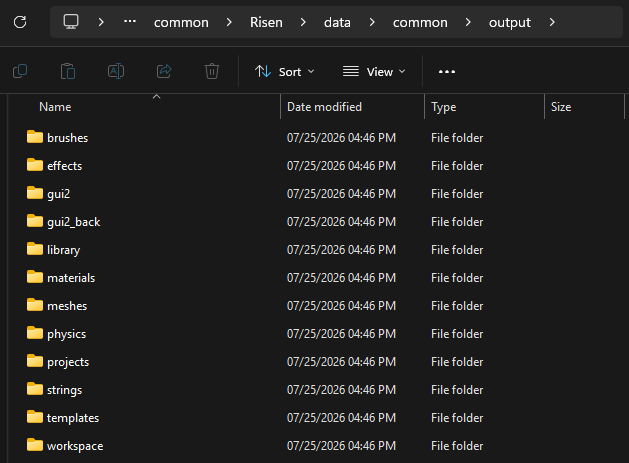Click File folder type in templates row
The height and width of the screenshot is (463, 629).
coord(457,418)
